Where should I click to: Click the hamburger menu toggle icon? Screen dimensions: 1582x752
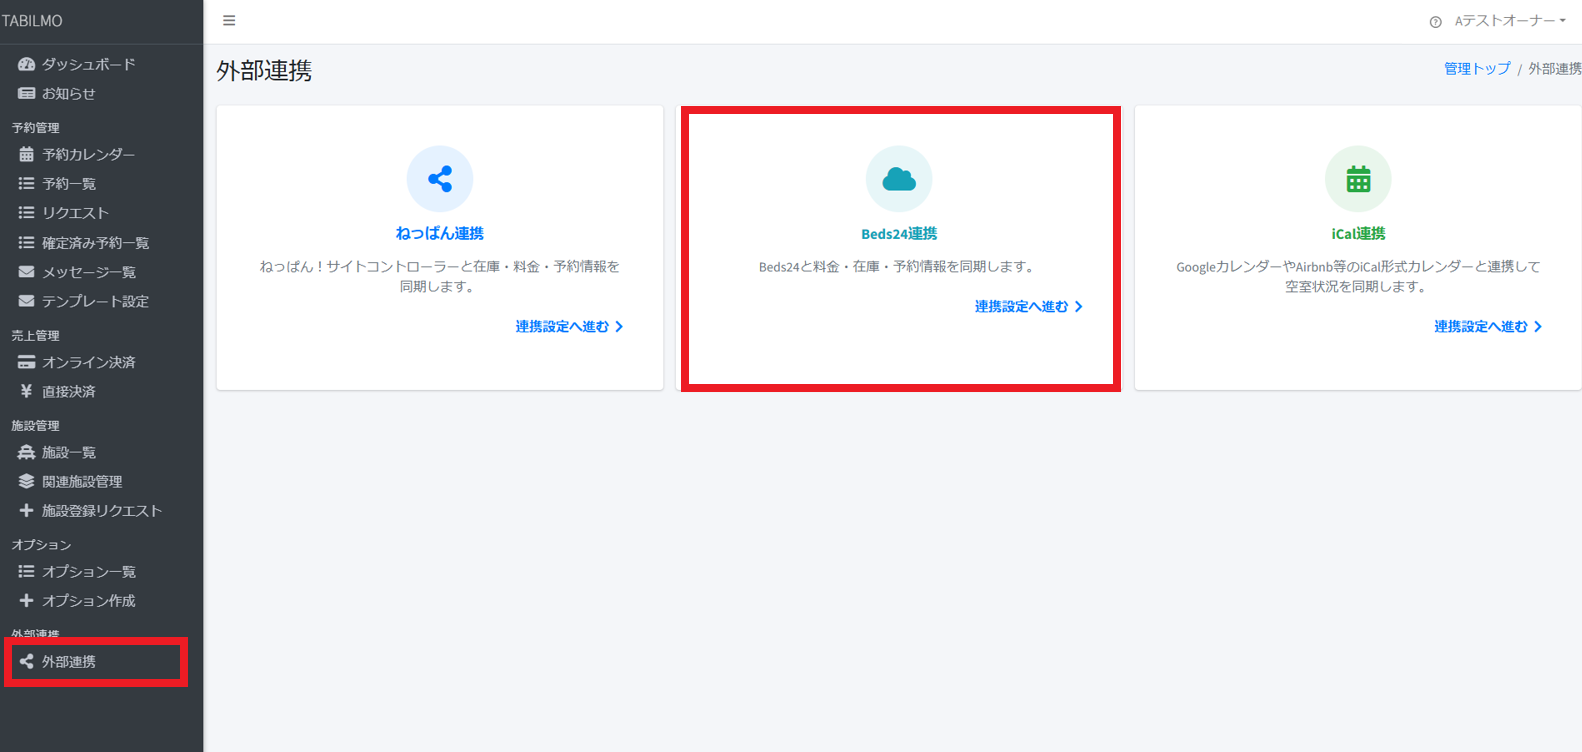(x=229, y=21)
